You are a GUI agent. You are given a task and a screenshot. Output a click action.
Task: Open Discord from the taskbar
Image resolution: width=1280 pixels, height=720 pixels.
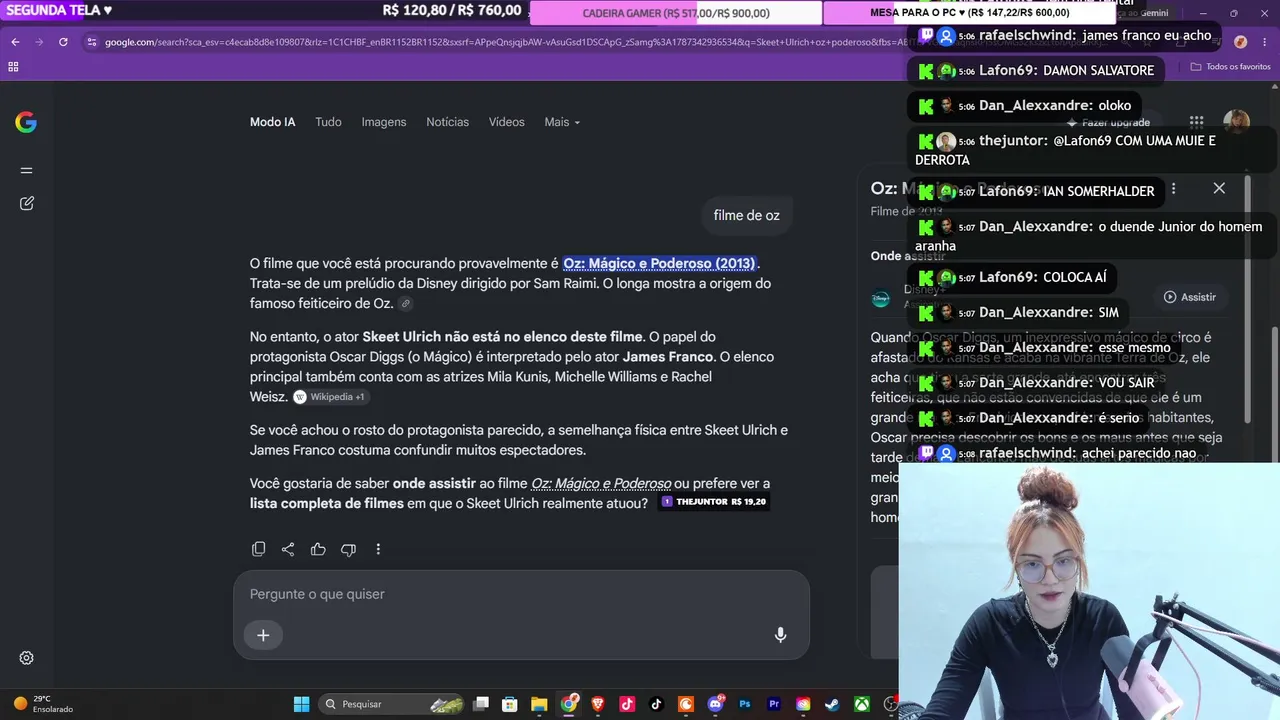(716, 704)
